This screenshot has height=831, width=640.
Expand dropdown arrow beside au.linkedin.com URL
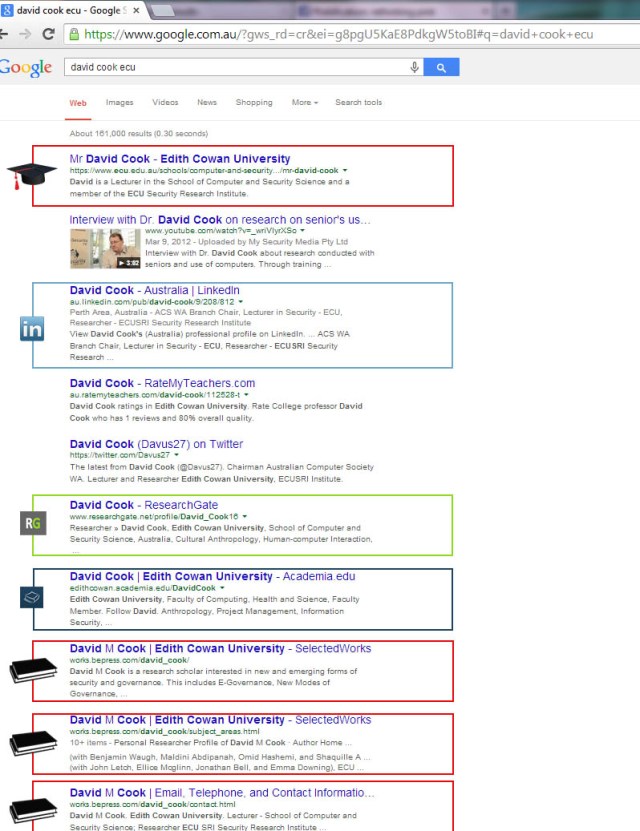point(241,302)
